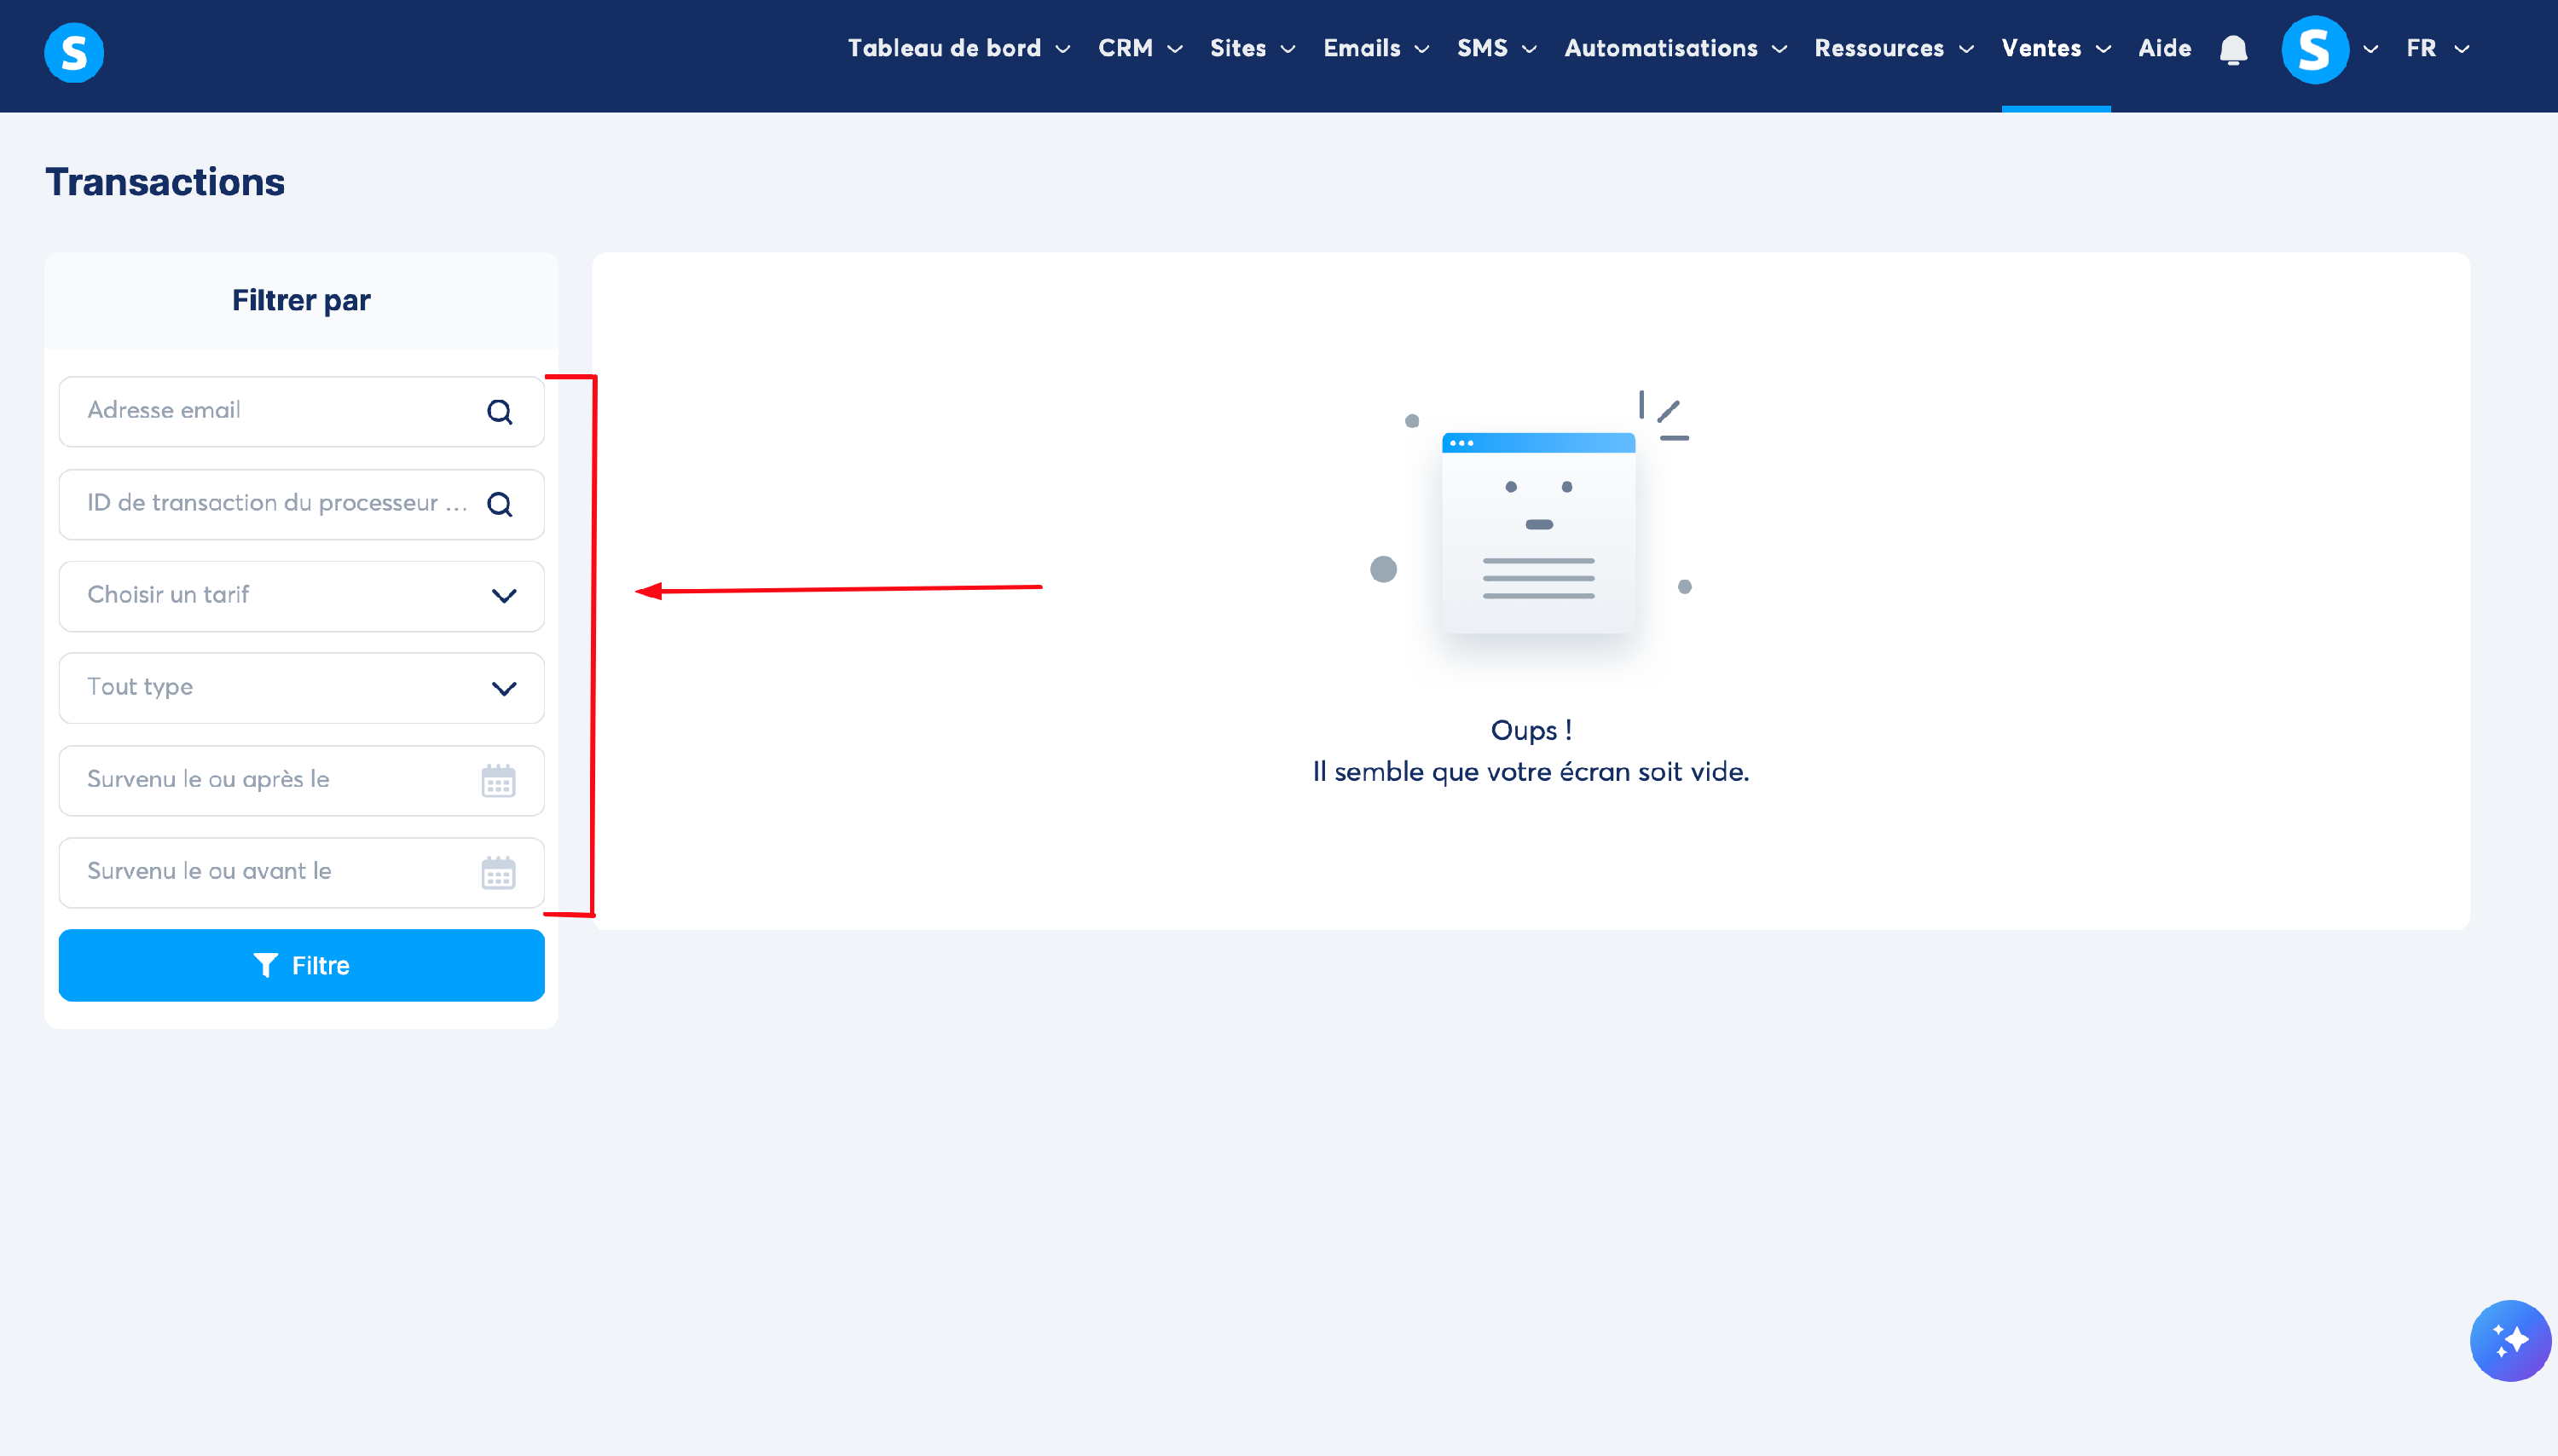Click search icon in transaction ID field
Screen dimensions: 2558x1456
point(499,504)
